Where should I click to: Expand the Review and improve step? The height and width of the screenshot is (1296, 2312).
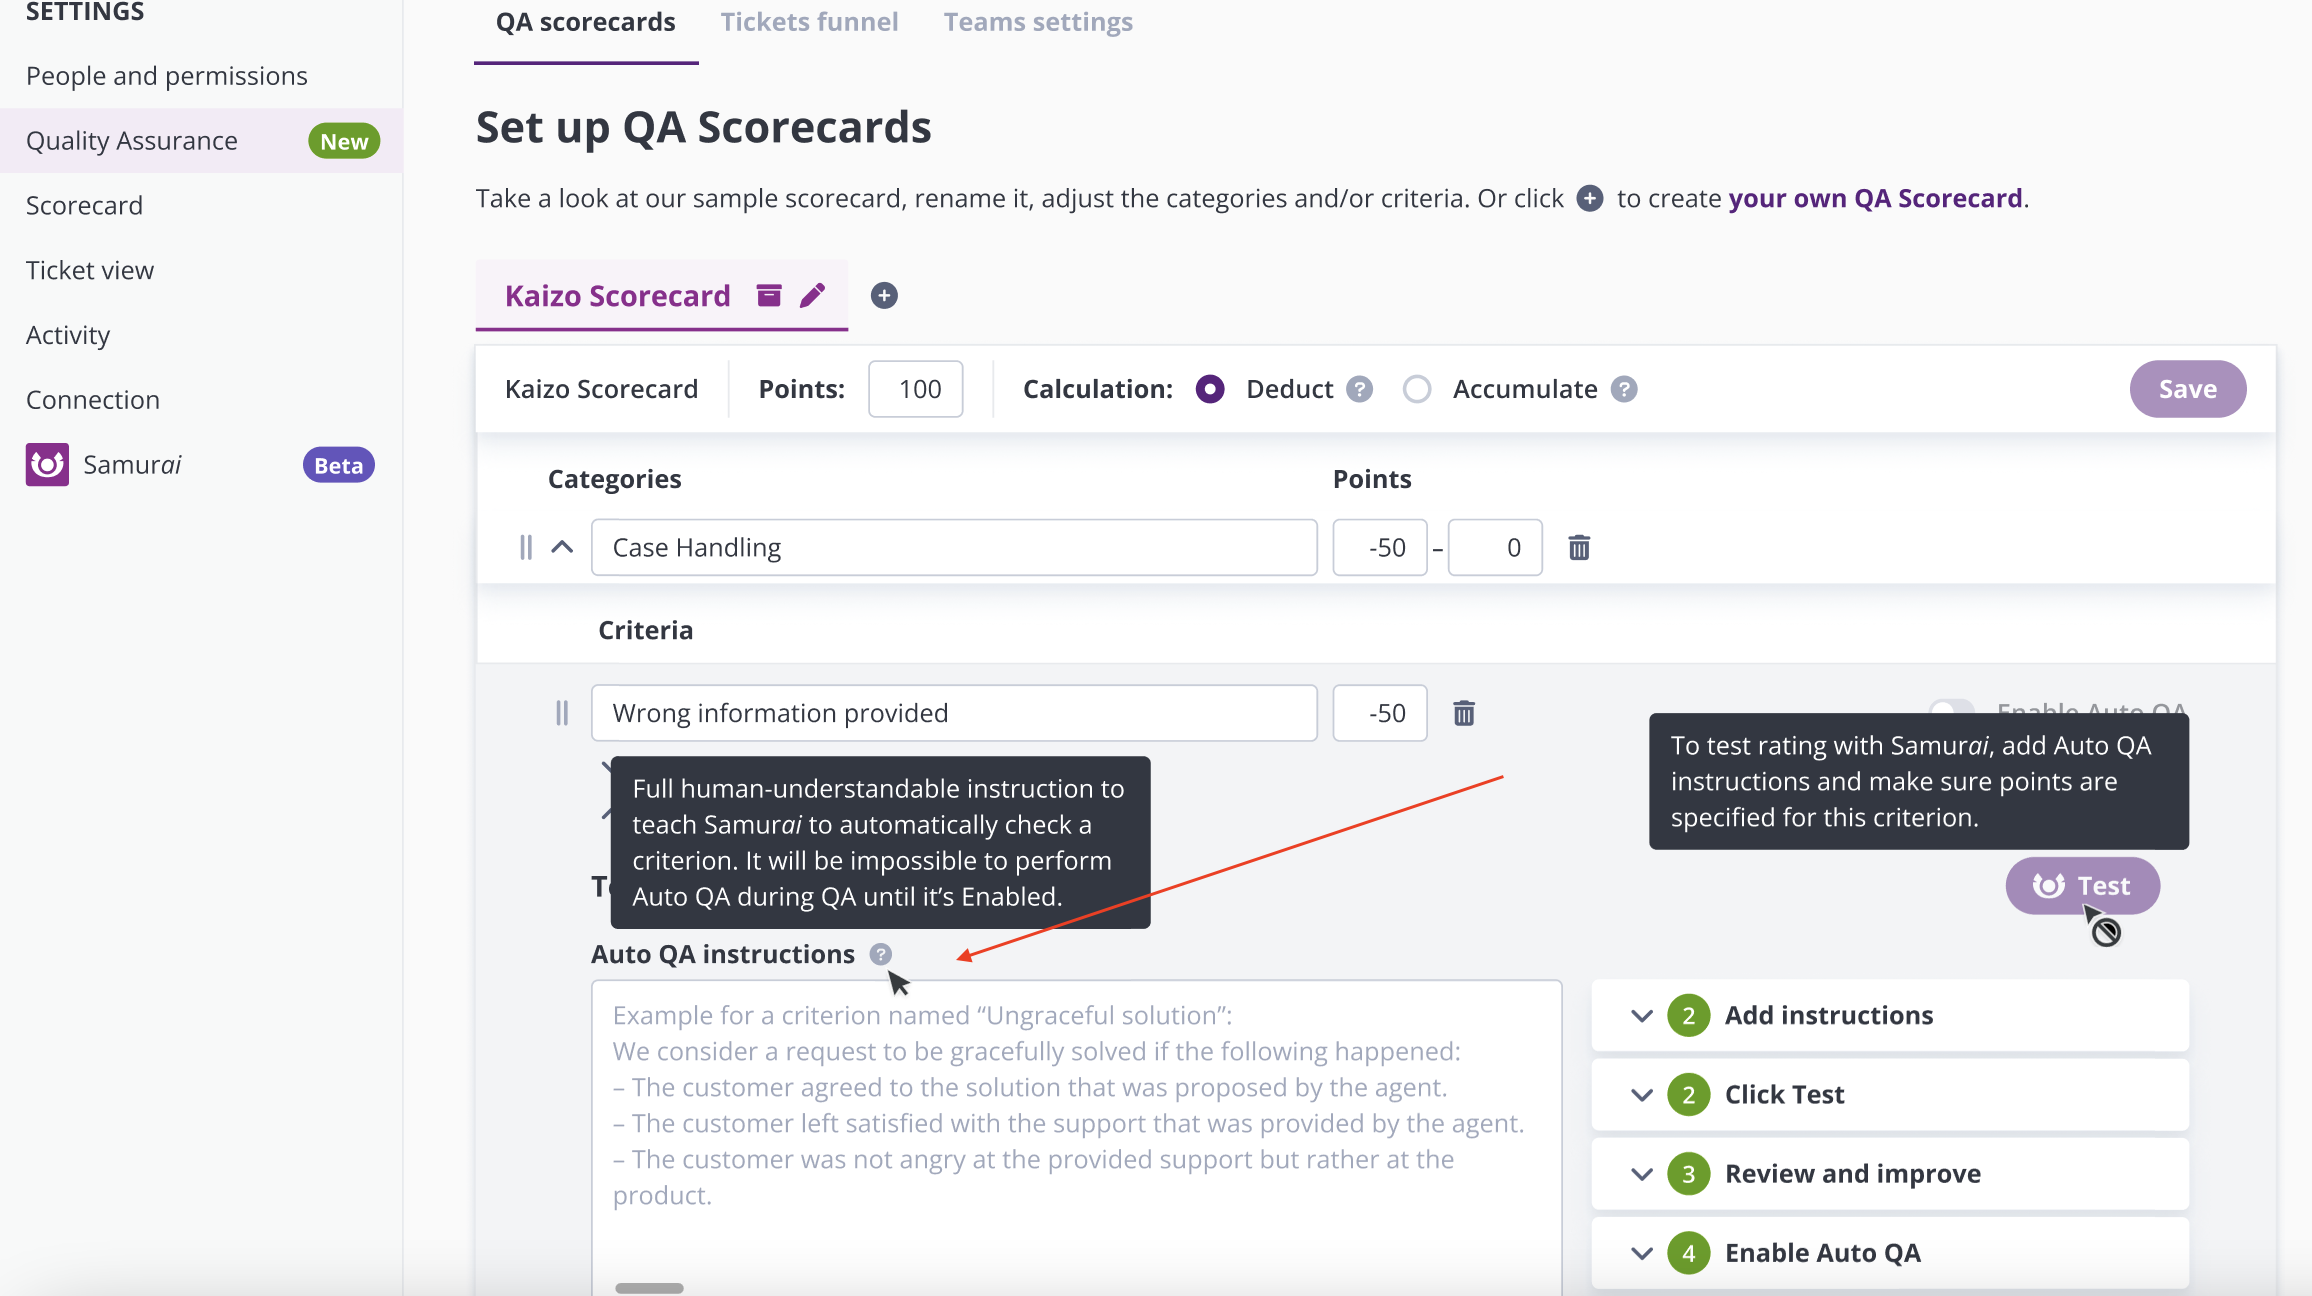1641,1174
